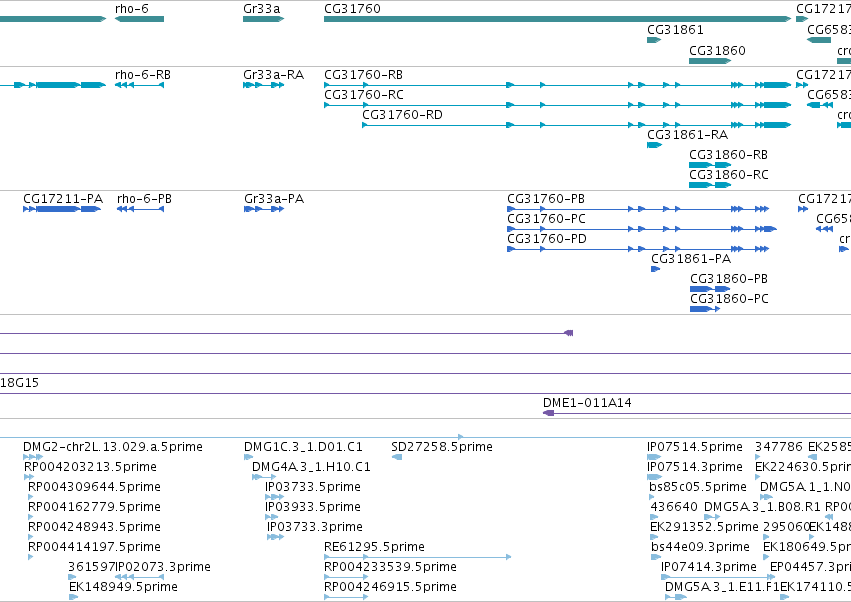The width and height of the screenshot is (851, 602).
Task: Click the CG31861 gene label
Action: pyautogui.click(x=675, y=29)
